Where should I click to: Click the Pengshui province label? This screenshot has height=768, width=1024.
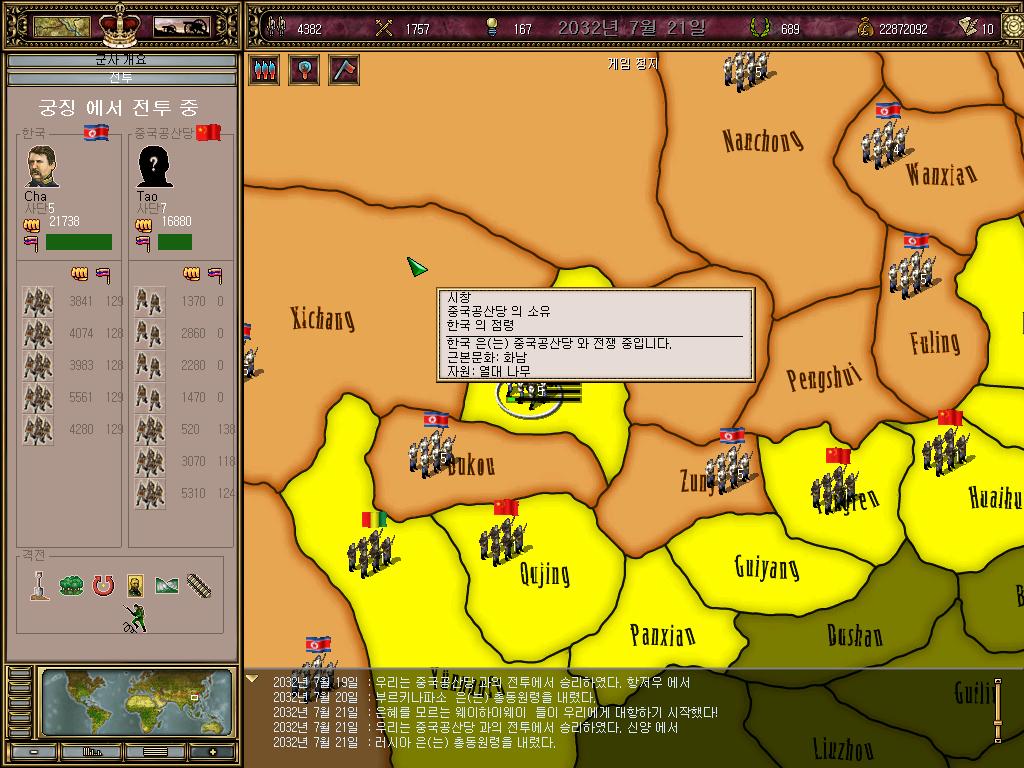(824, 376)
